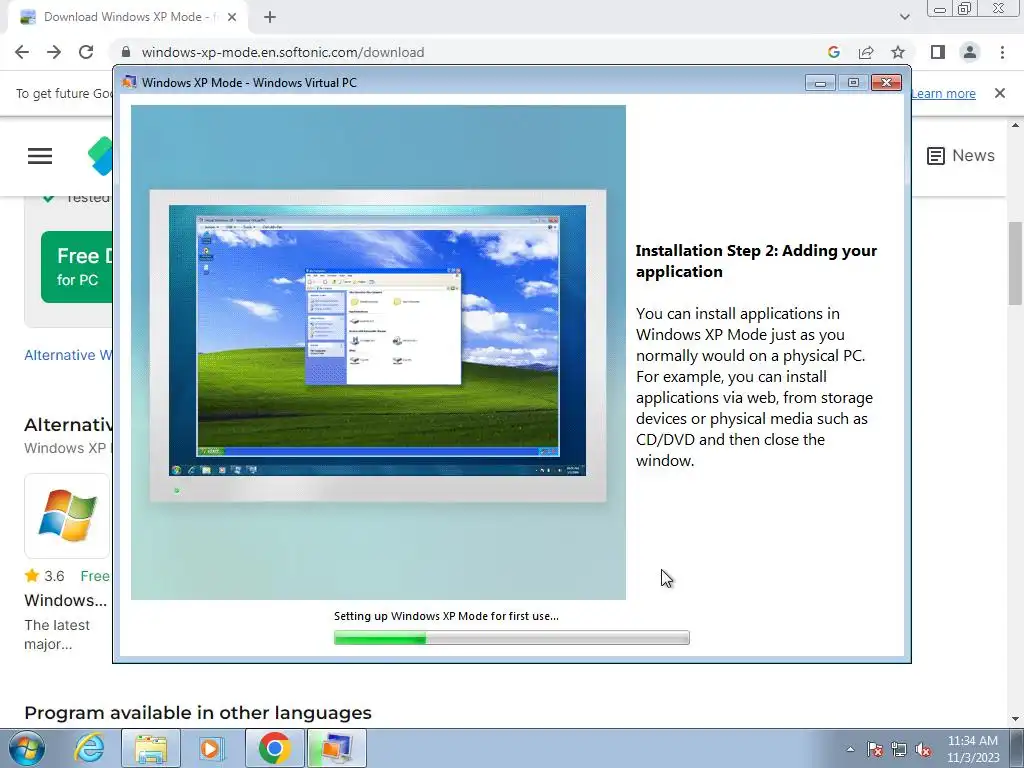Click the Alternative Windows link

[x=69, y=355]
